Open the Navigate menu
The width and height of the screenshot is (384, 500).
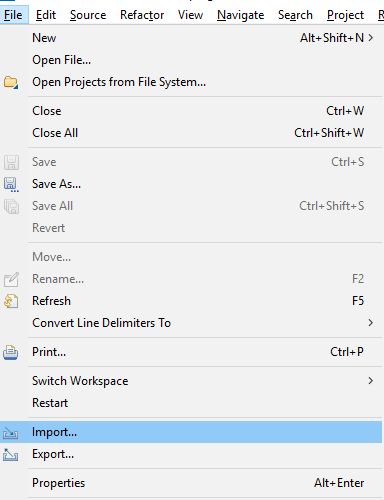point(240,15)
